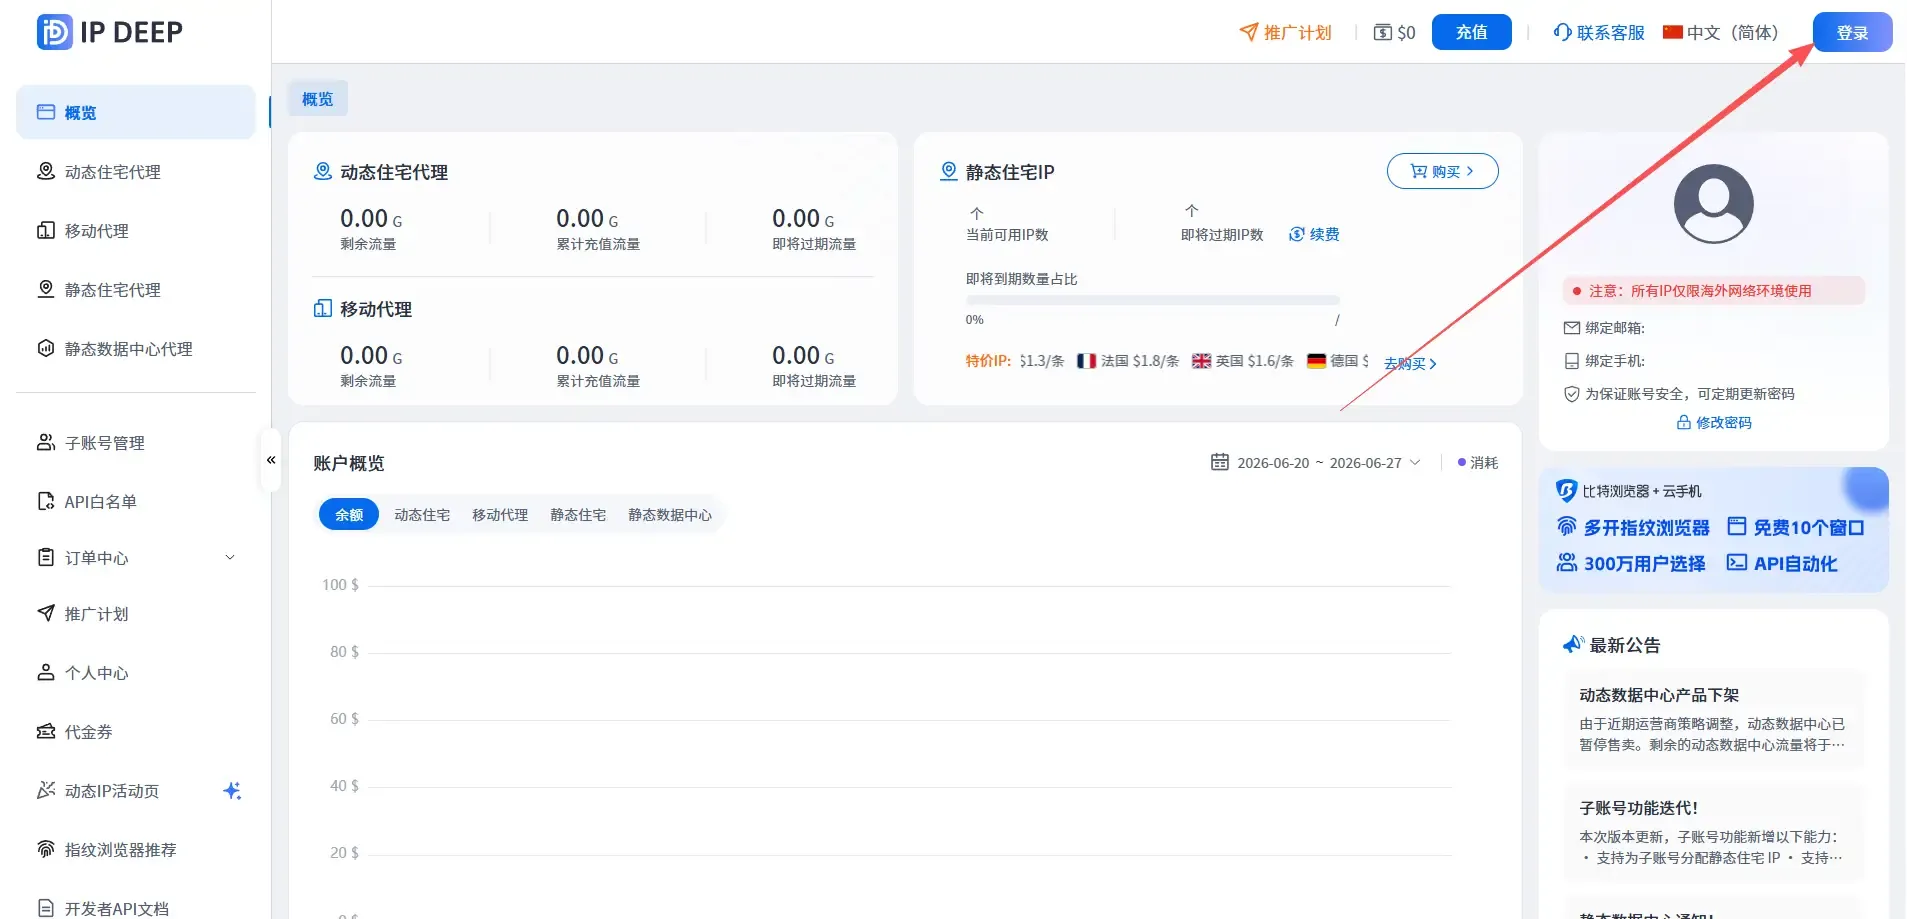The image size is (1907, 919).
Task: Open the 动态数据中心产品下架 announcement
Action: pos(1713,719)
